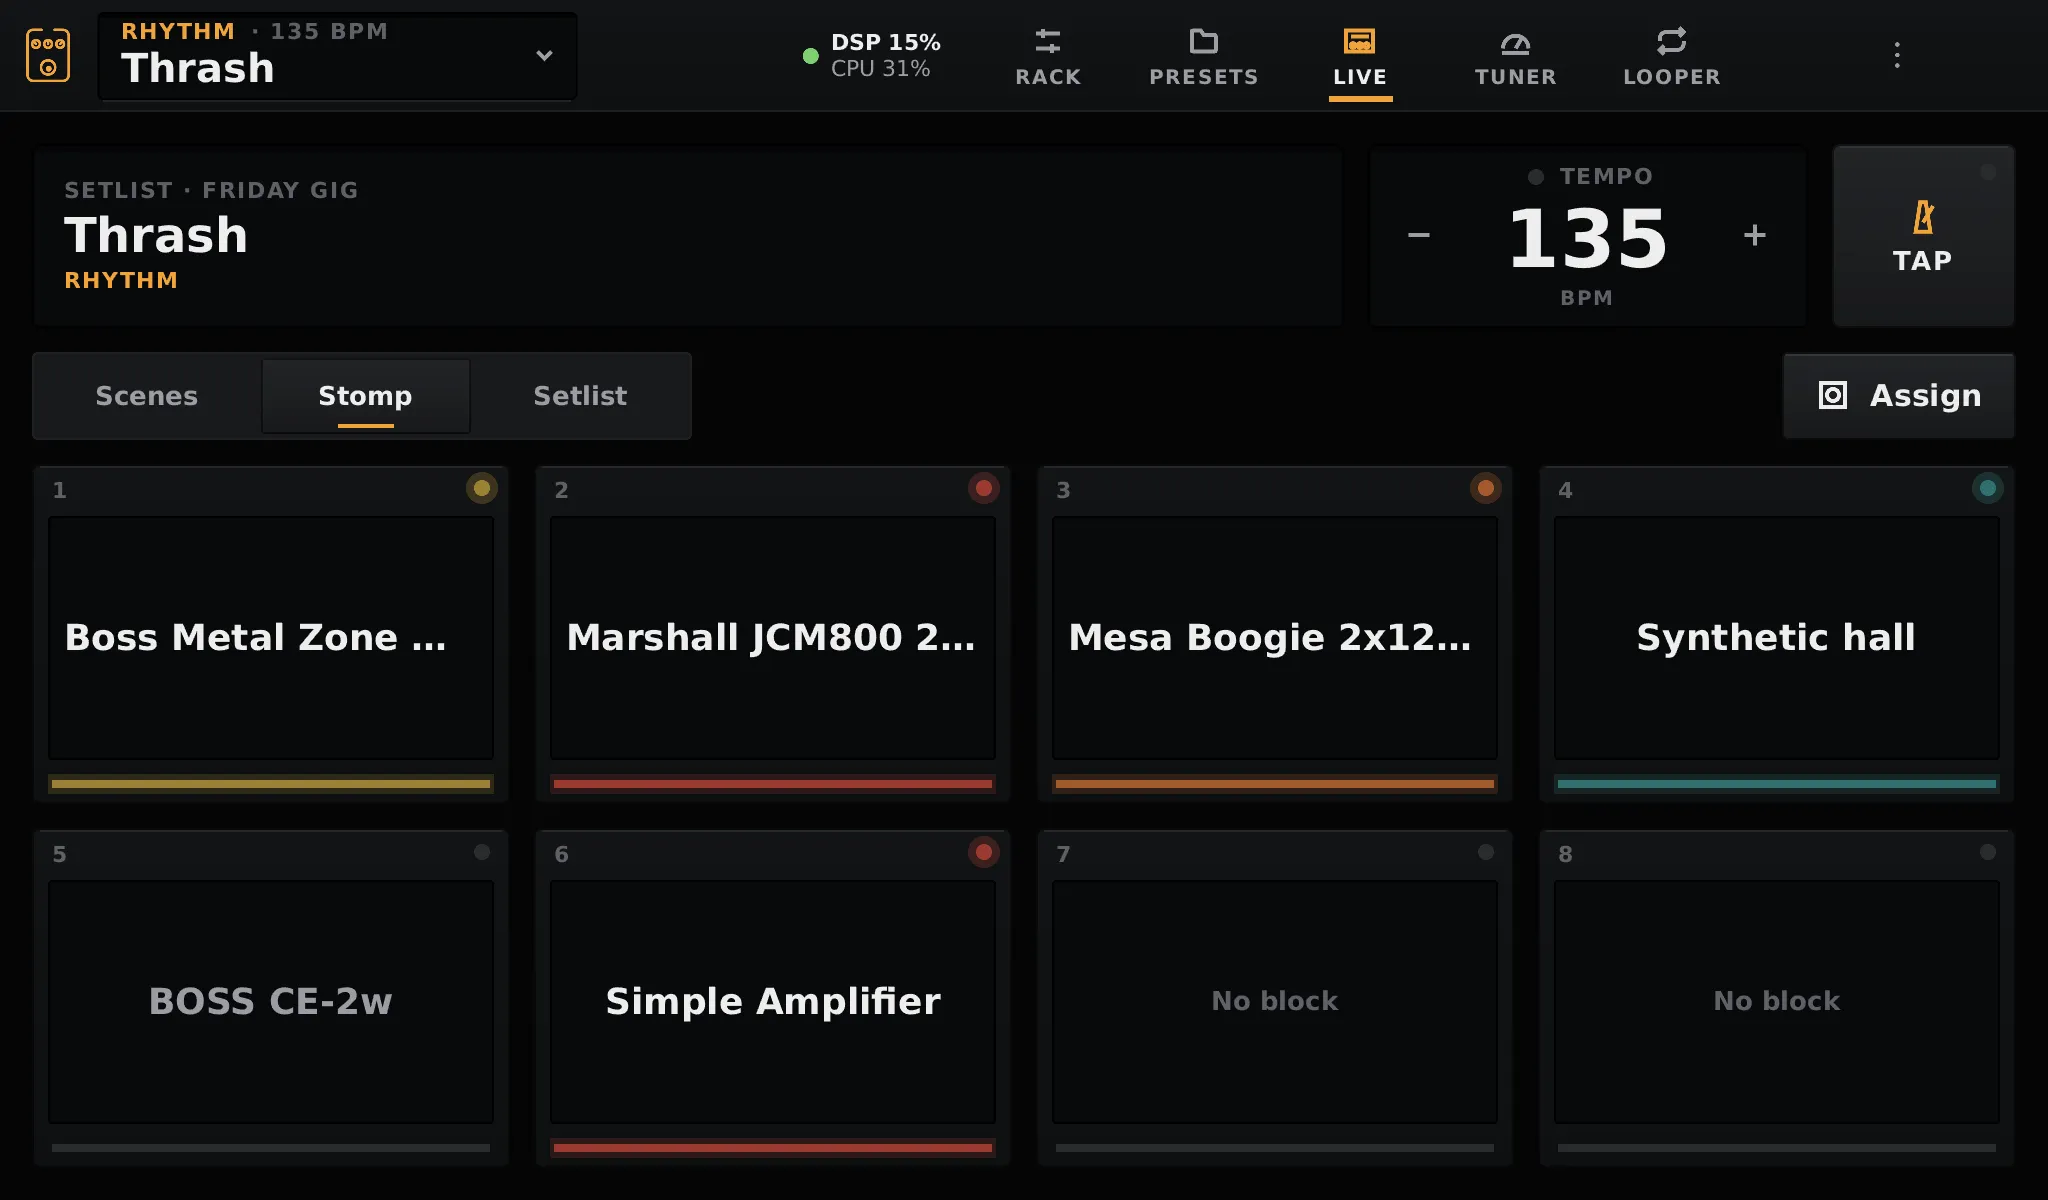Click the yellow bar under Boss Metal Zone
This screenshot has width=2048, height=1200.
[x=271, y=784]
